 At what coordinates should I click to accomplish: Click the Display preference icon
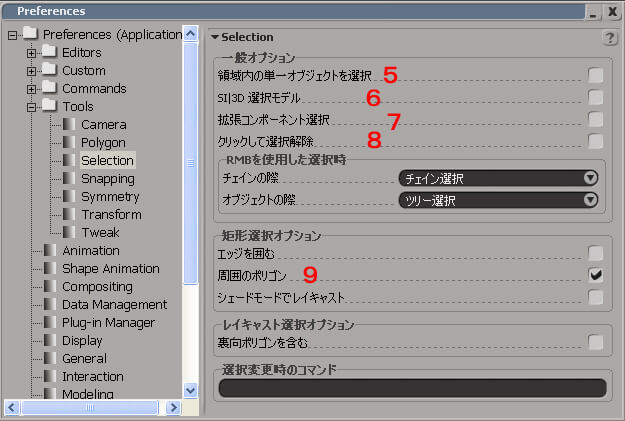pyautogui.click(x=50, y=340)
